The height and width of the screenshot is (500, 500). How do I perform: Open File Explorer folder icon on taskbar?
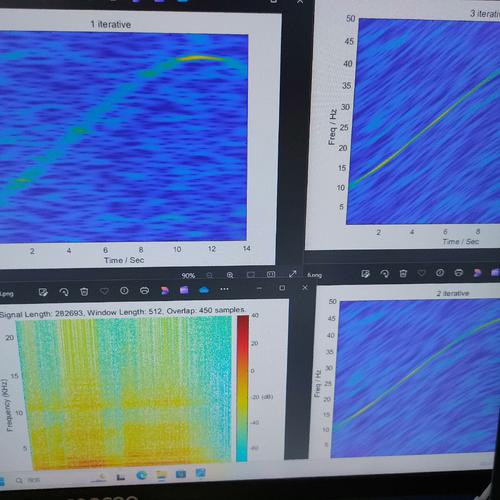[x=161, y=475]
